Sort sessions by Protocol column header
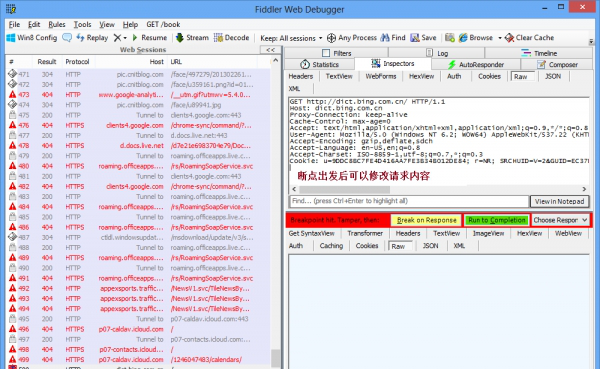The height and width of the screenshot is (383, 600). click(77, 62)
